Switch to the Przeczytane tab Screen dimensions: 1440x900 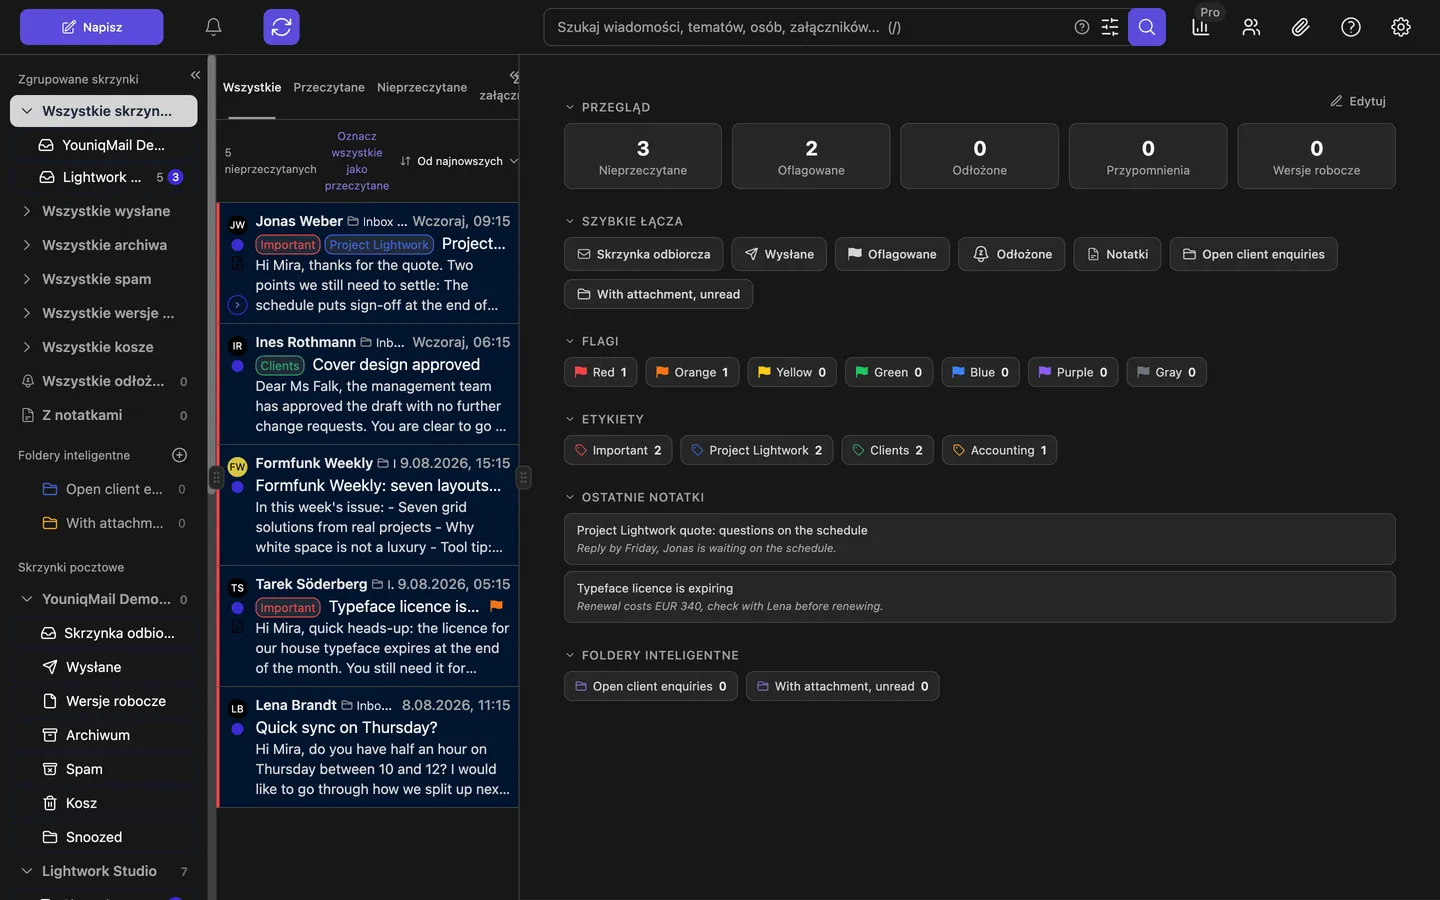pos(329,88)
